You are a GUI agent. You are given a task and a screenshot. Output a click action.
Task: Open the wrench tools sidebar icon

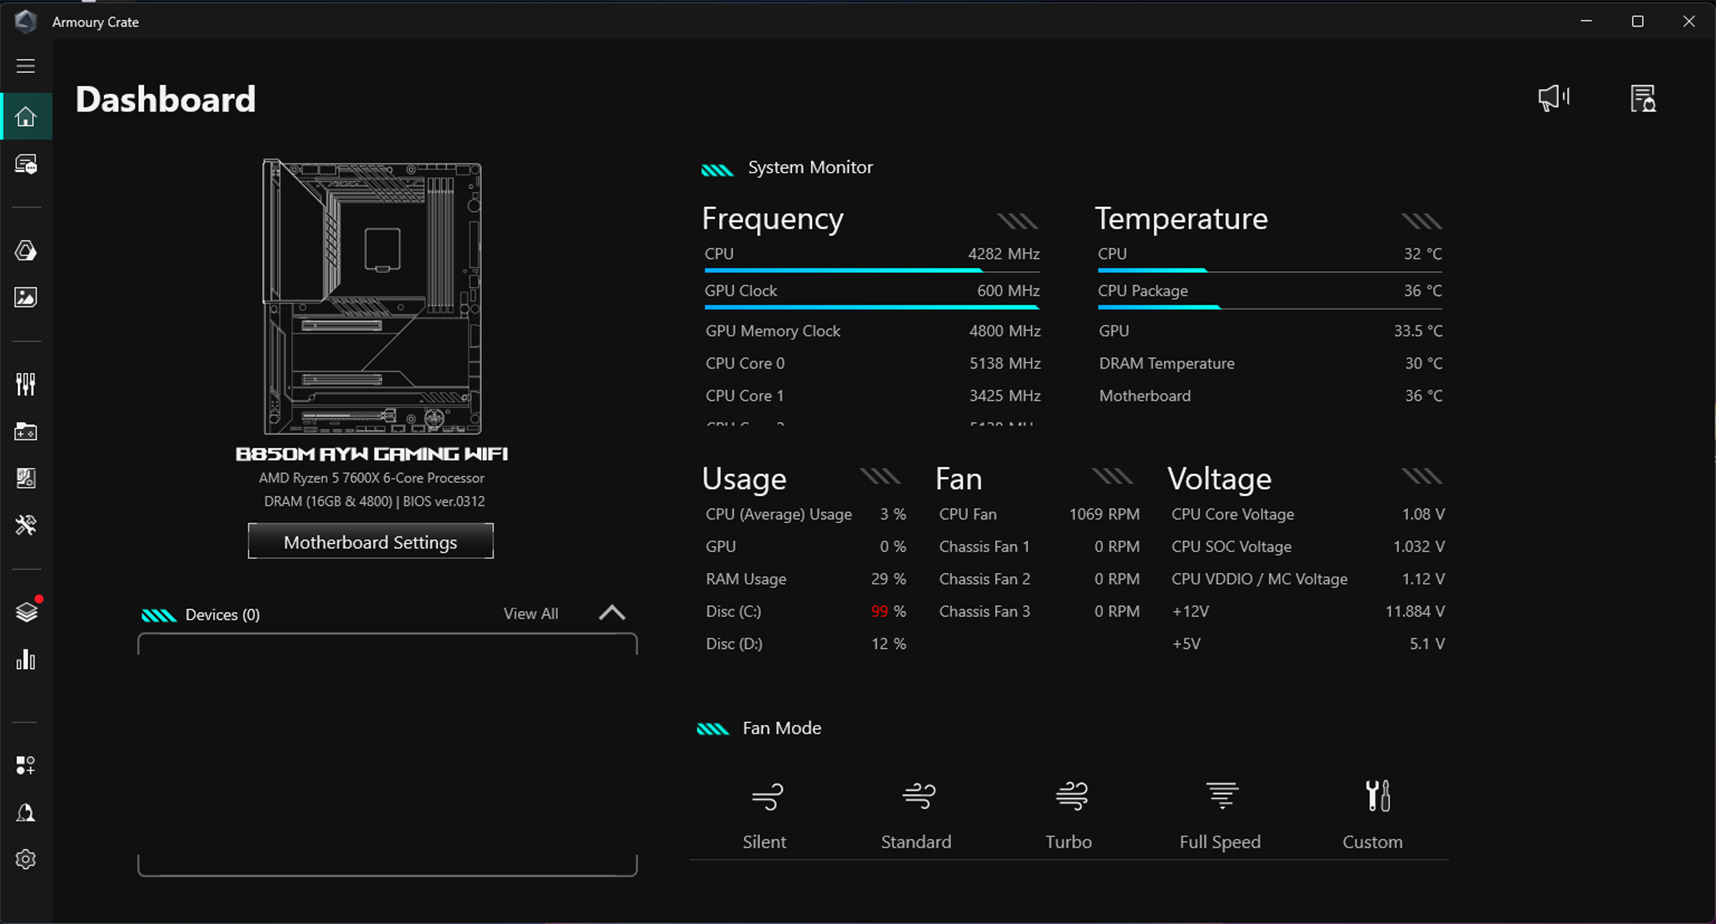coord(26,525)
